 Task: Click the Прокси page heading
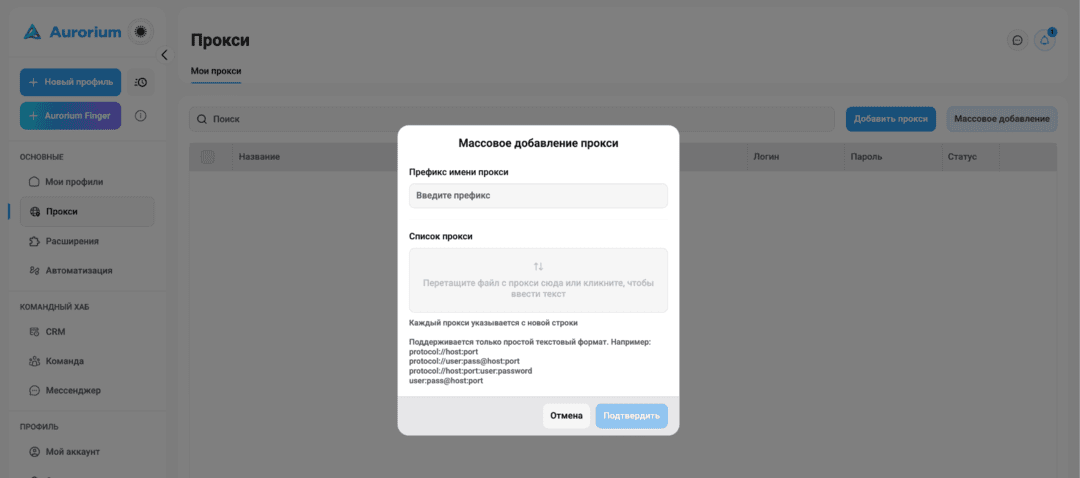(x=220, y=41)
